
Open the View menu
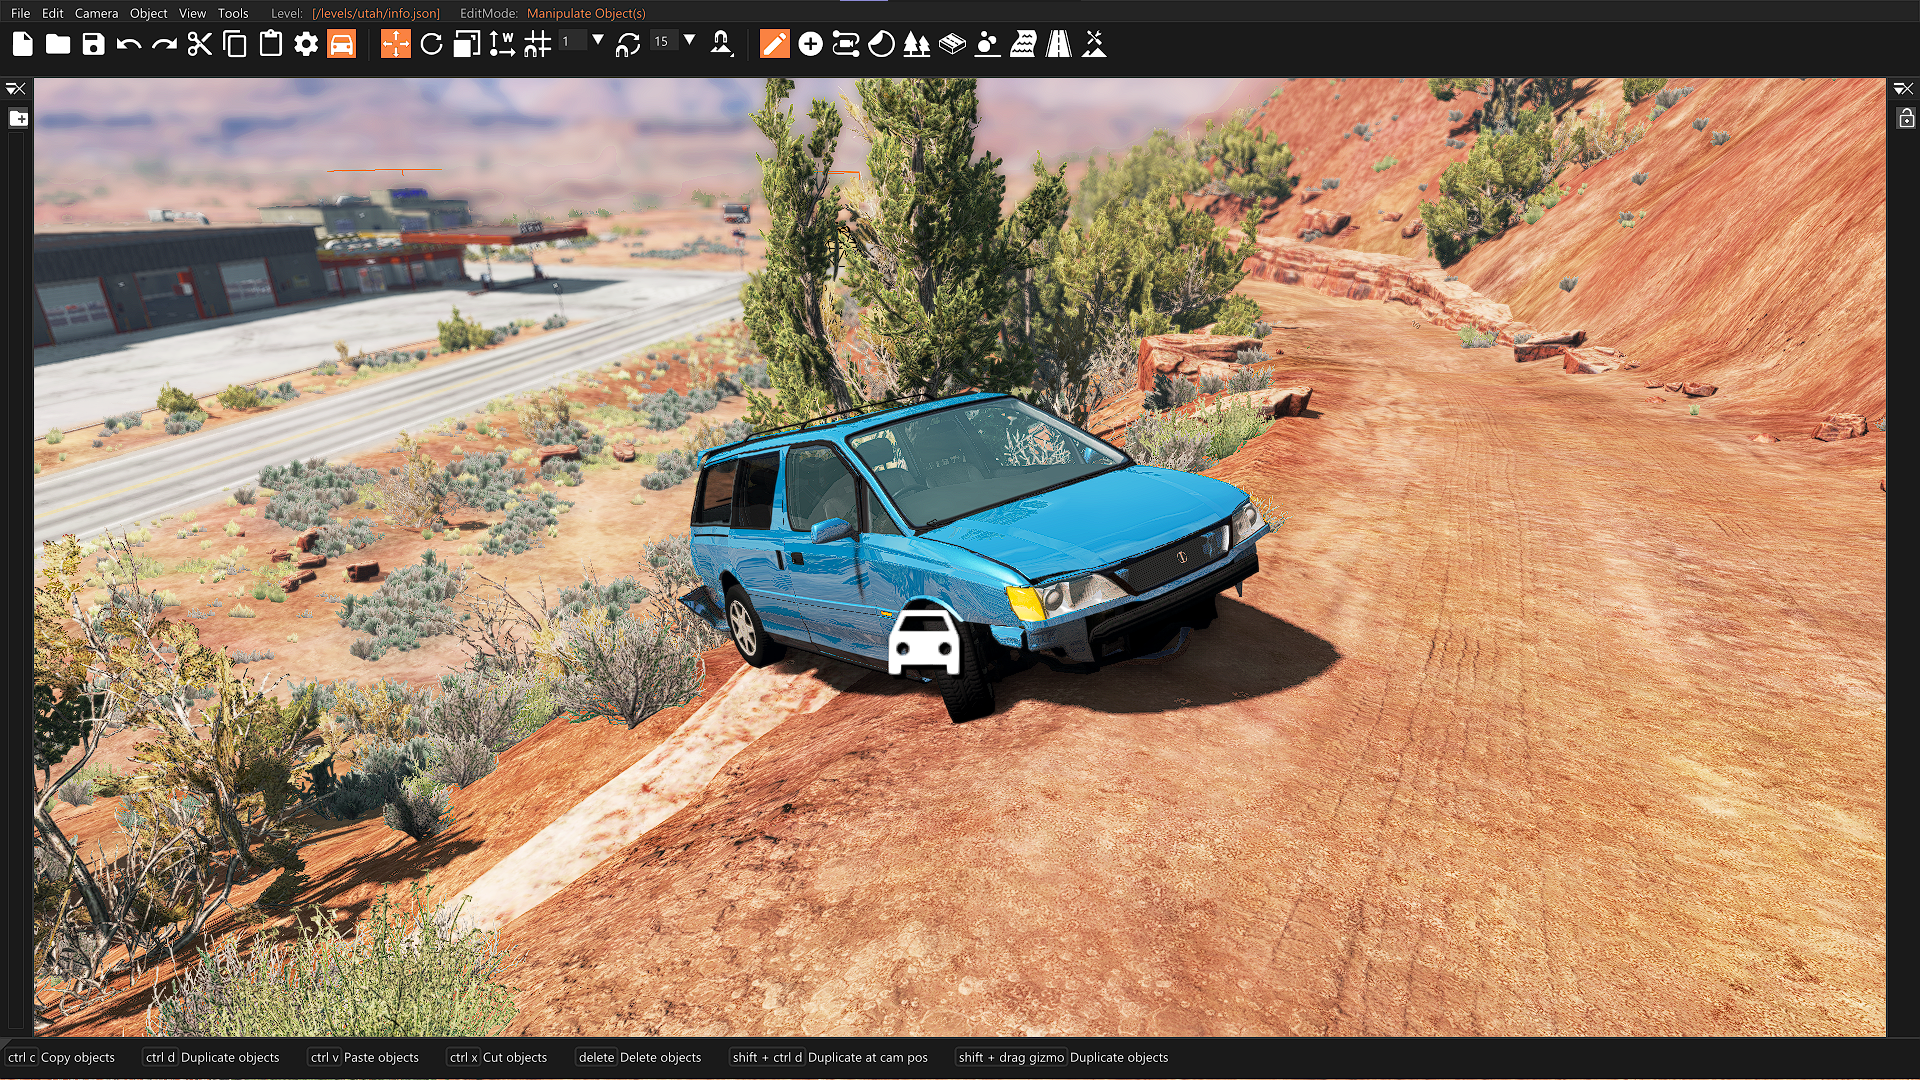coord(192,13)
